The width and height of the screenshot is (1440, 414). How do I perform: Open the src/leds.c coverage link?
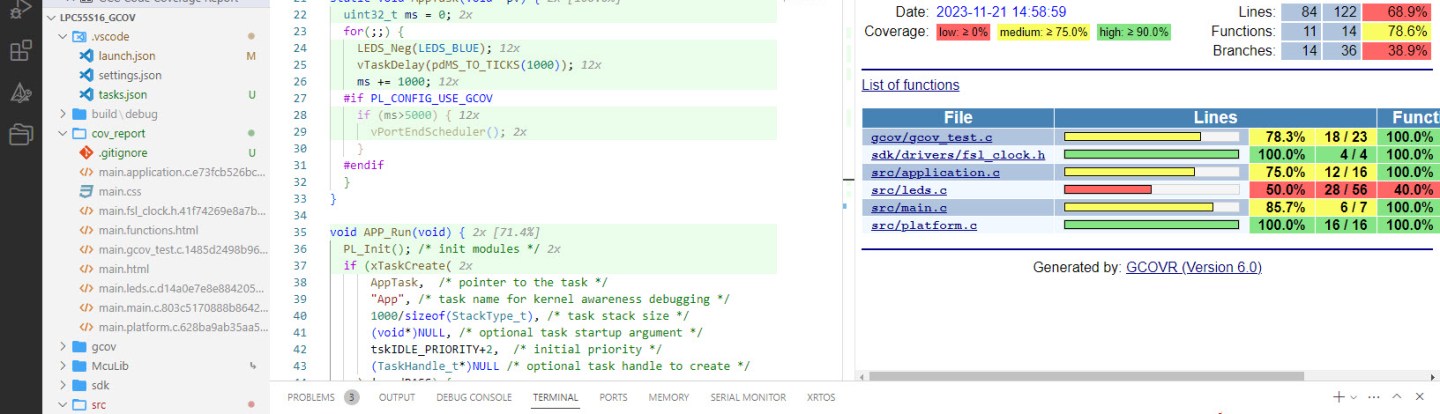click(x=909, y=189)
